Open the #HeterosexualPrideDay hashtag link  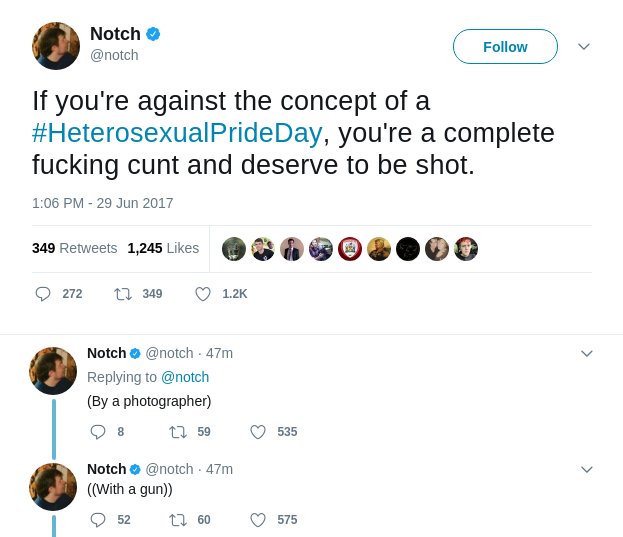click(177, 133)
